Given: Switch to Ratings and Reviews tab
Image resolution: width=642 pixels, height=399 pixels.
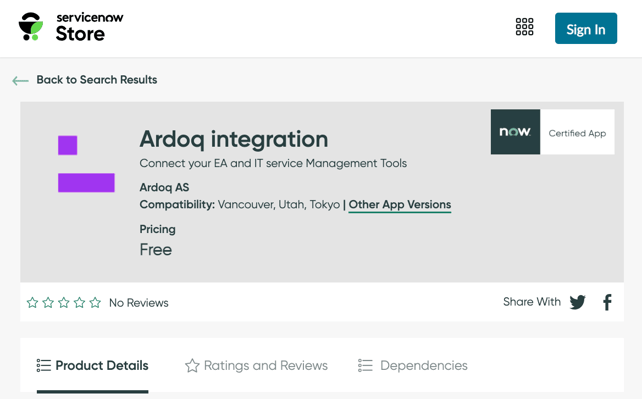Looking at the screenshot, I should pos(256,365).
